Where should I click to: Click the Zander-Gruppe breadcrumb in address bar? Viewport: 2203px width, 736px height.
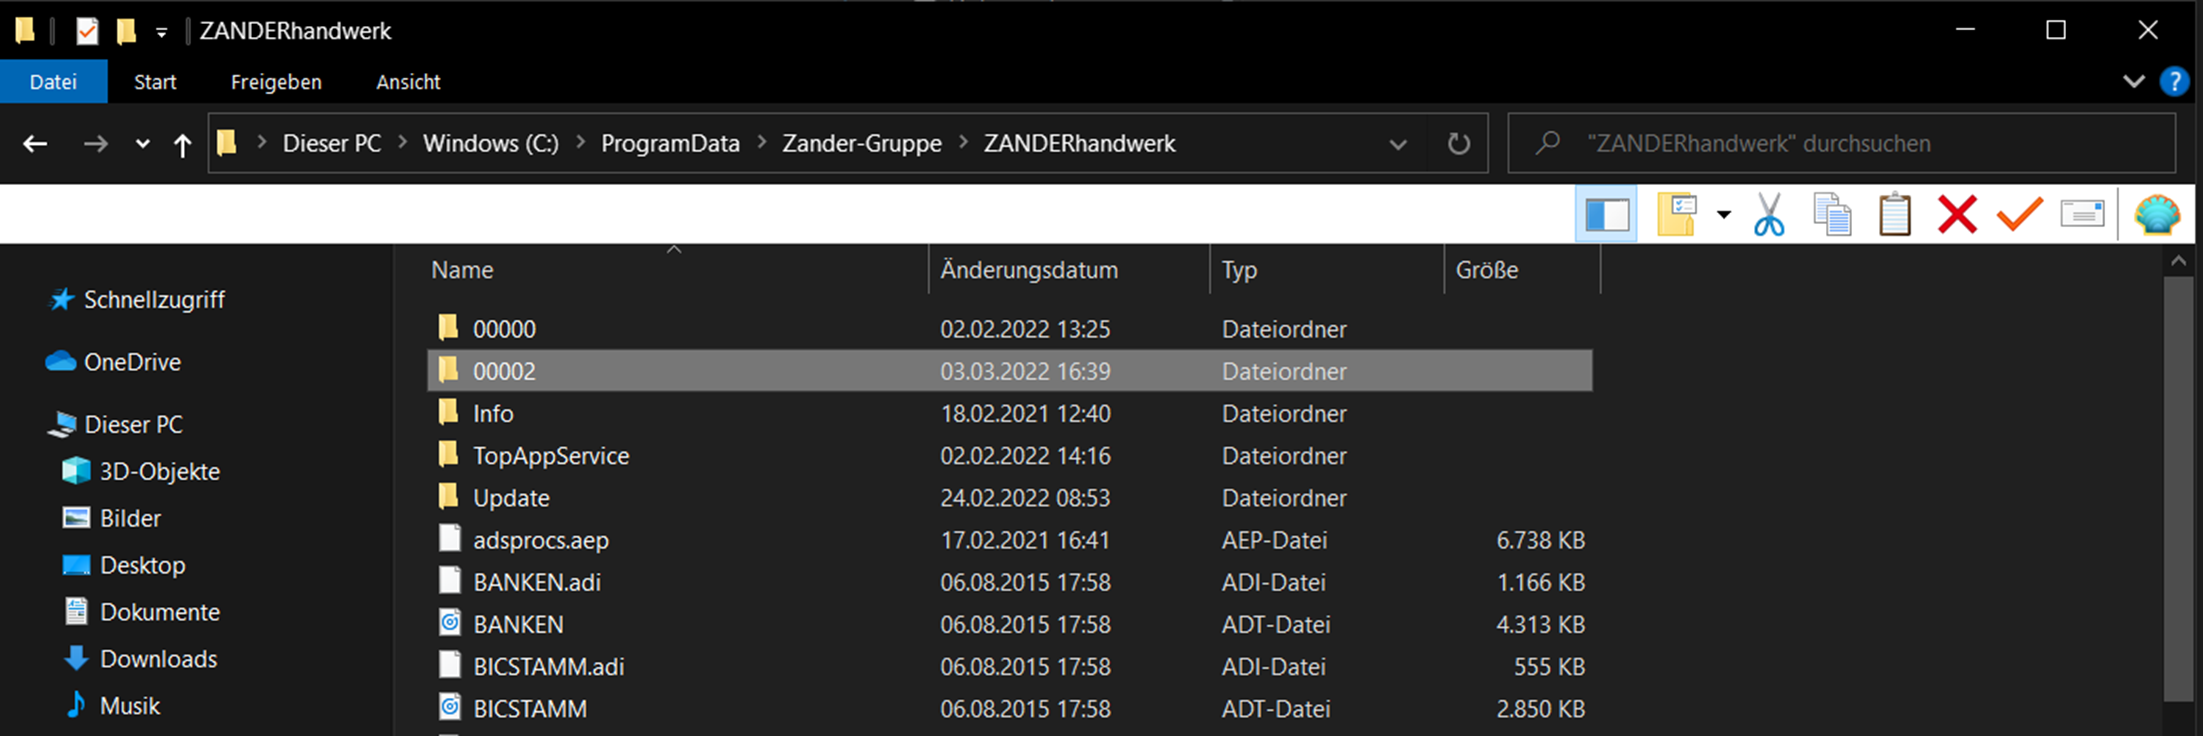click(861, 144)
